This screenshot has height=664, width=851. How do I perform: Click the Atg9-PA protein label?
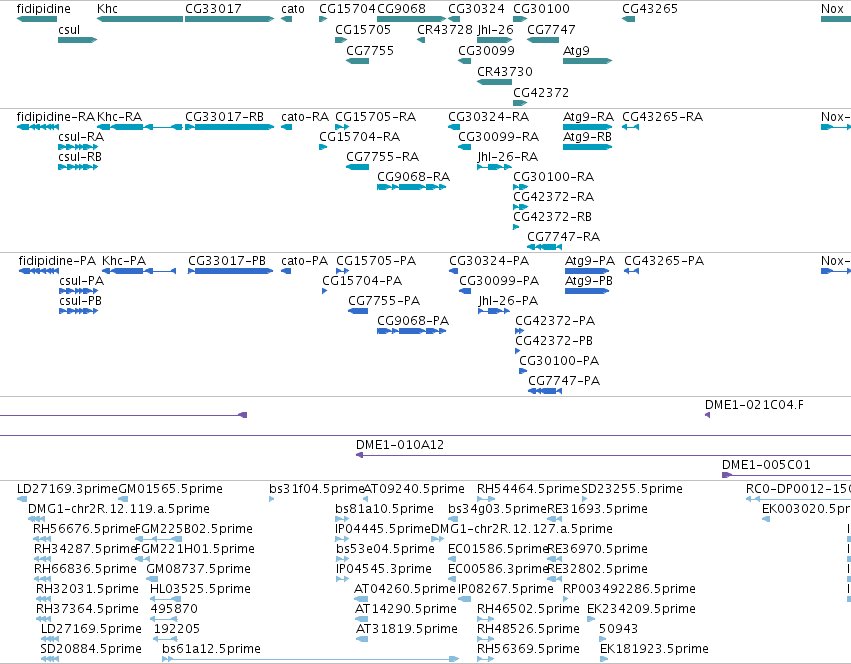pyautogui.click(x=590, y=261)
